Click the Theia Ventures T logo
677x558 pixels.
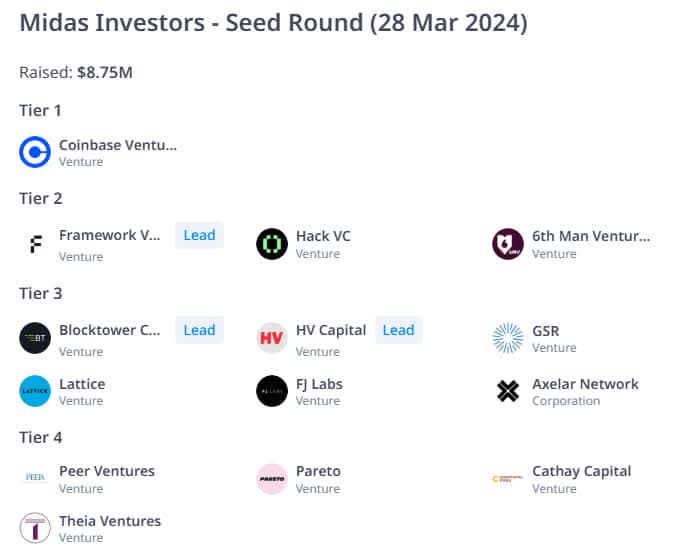tap(35, 528)
